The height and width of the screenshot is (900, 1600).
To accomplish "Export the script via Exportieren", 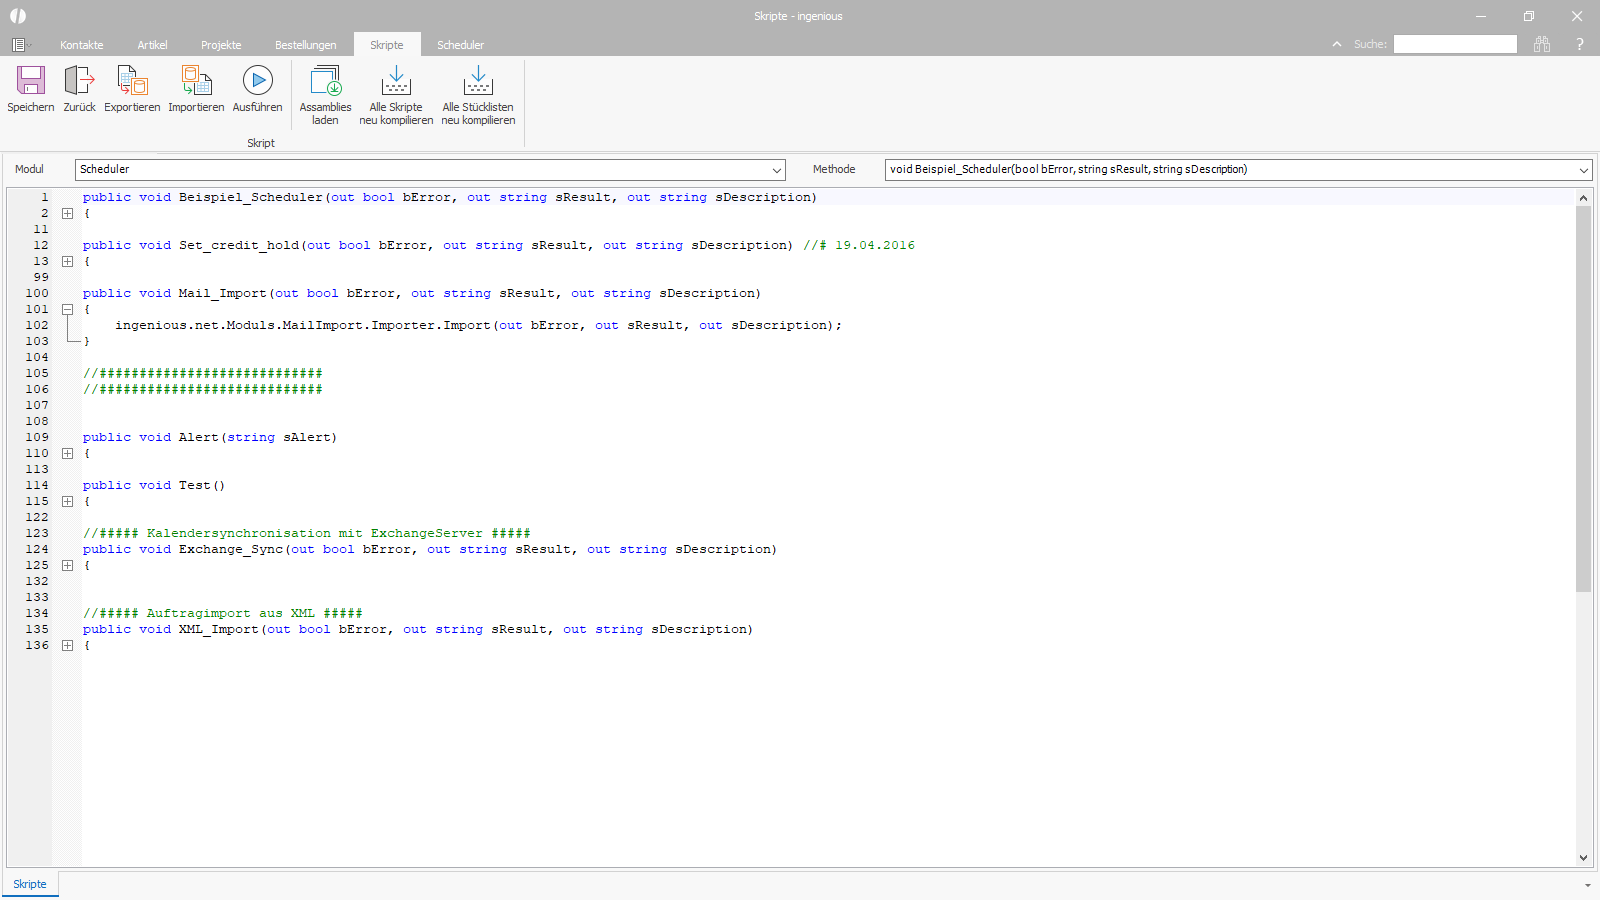I will click(132, 90).
